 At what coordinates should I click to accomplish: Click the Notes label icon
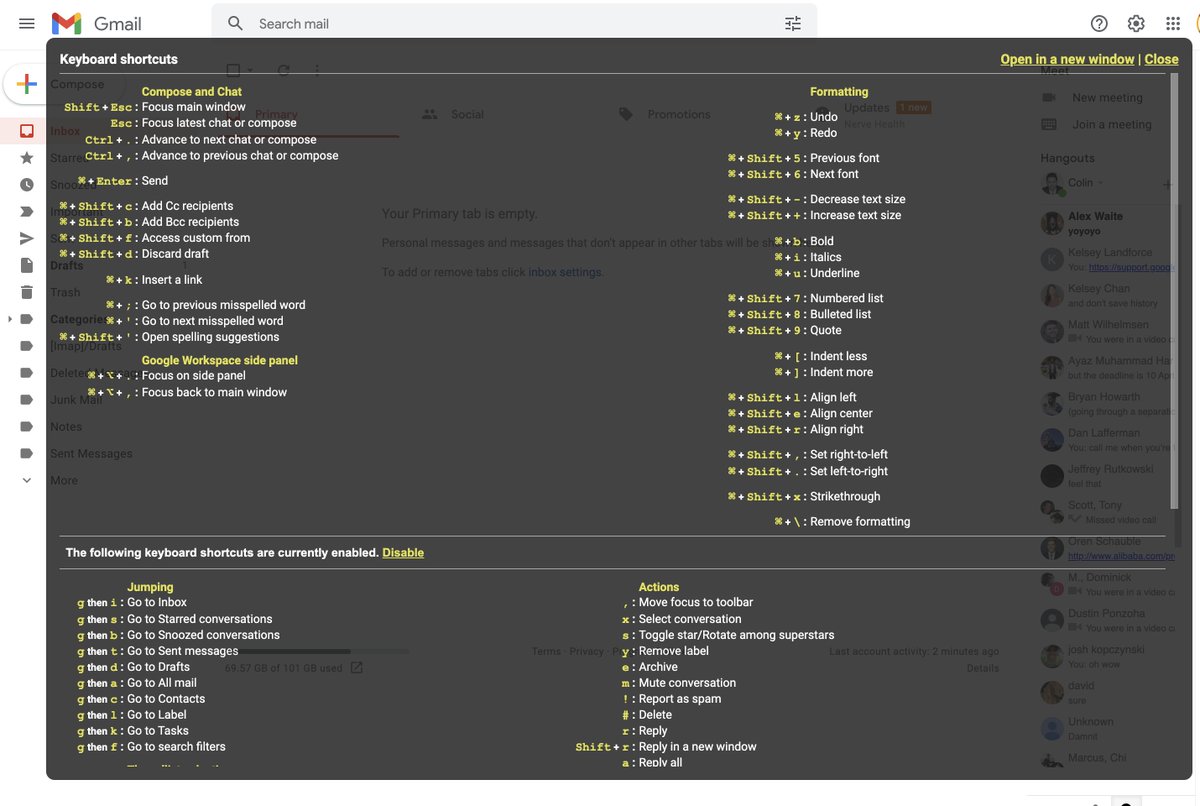tap(27, 426)
